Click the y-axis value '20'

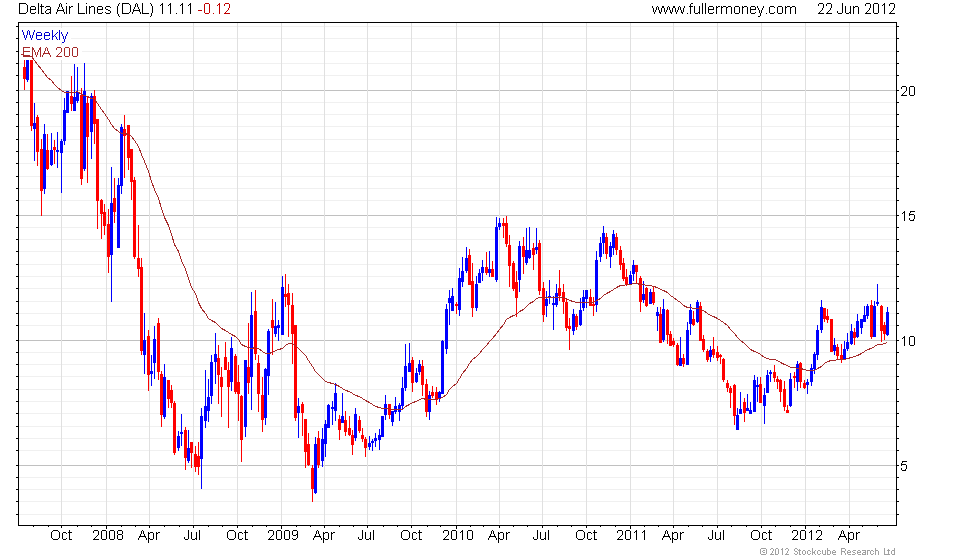pos(908,91)
